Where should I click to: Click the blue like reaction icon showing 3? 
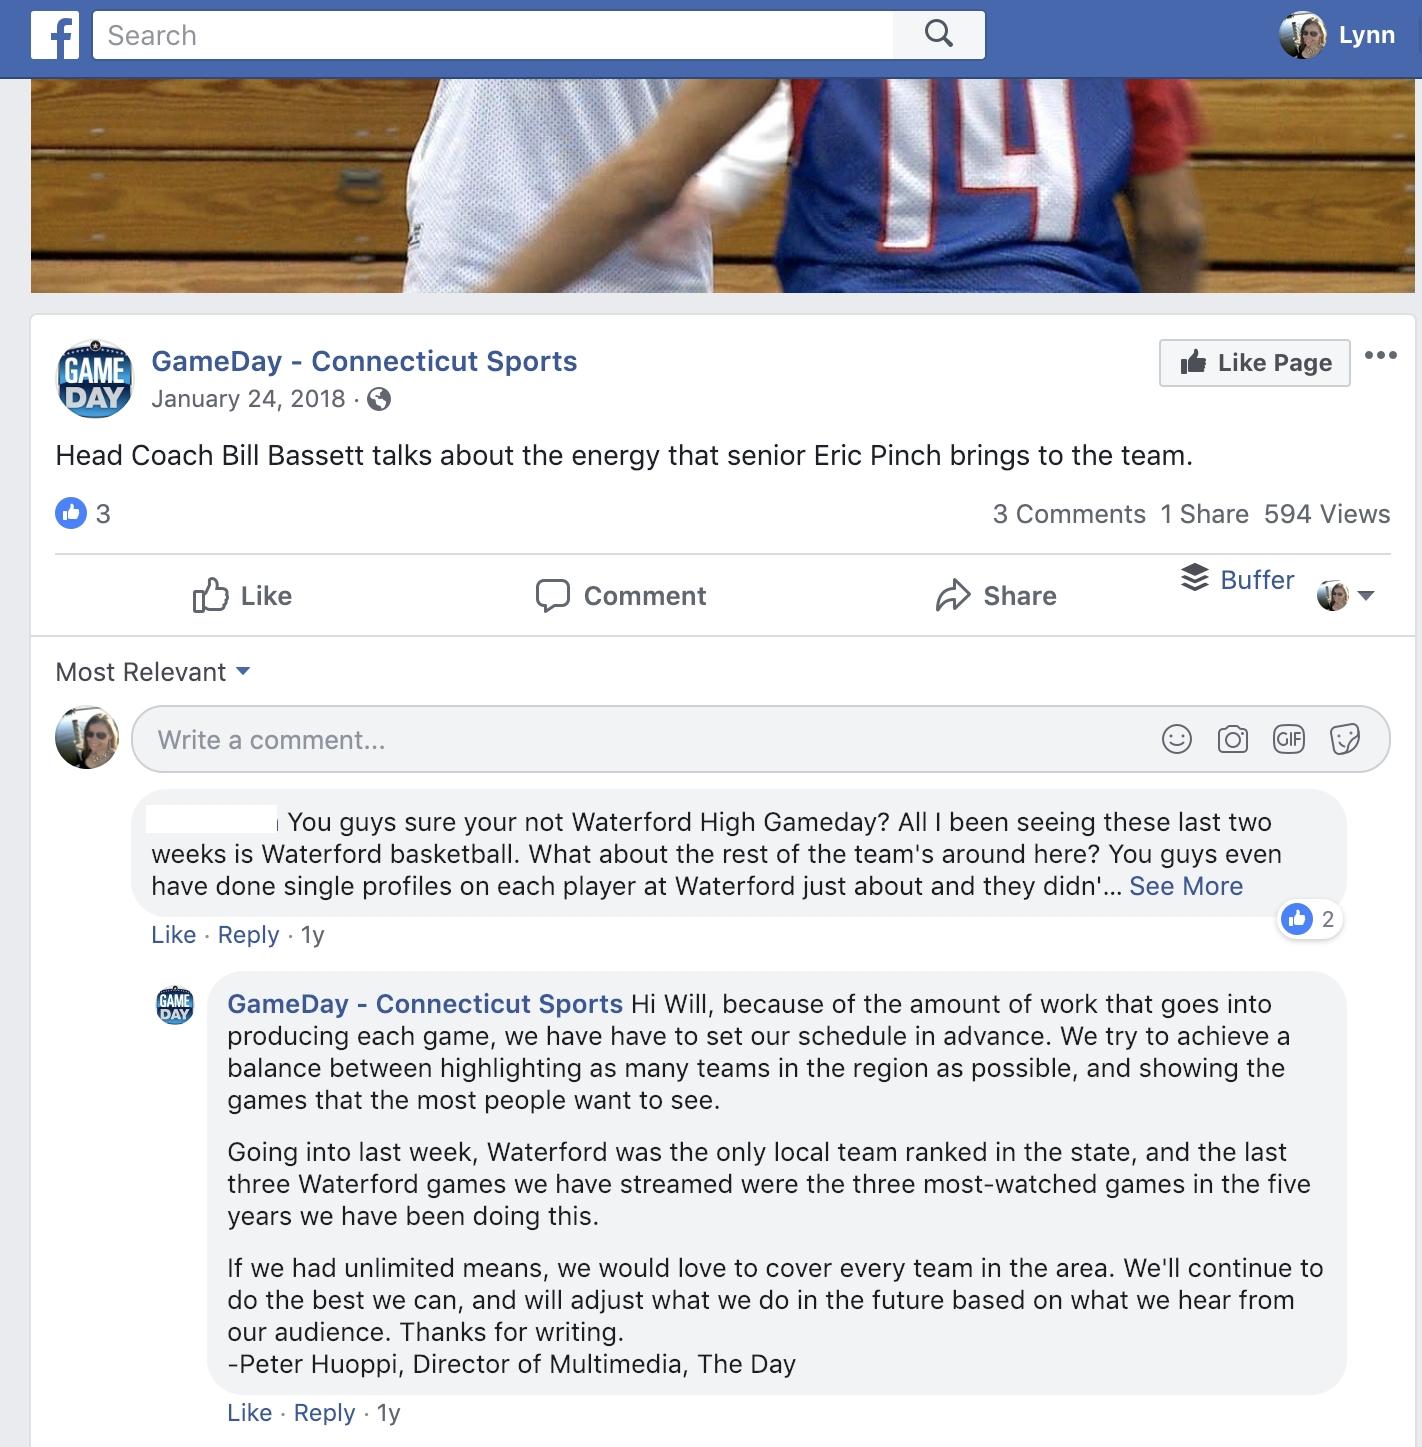(71, 513)
